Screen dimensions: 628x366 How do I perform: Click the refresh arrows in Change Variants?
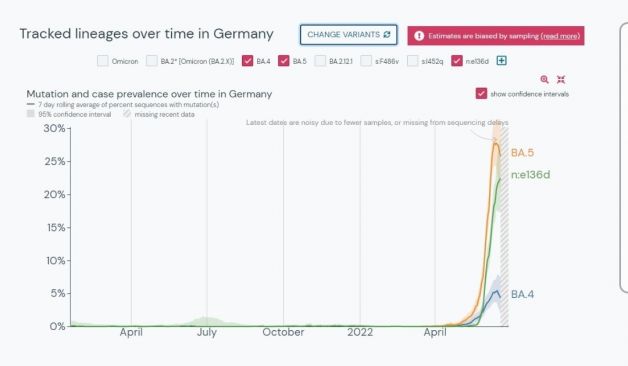point(386,35)
